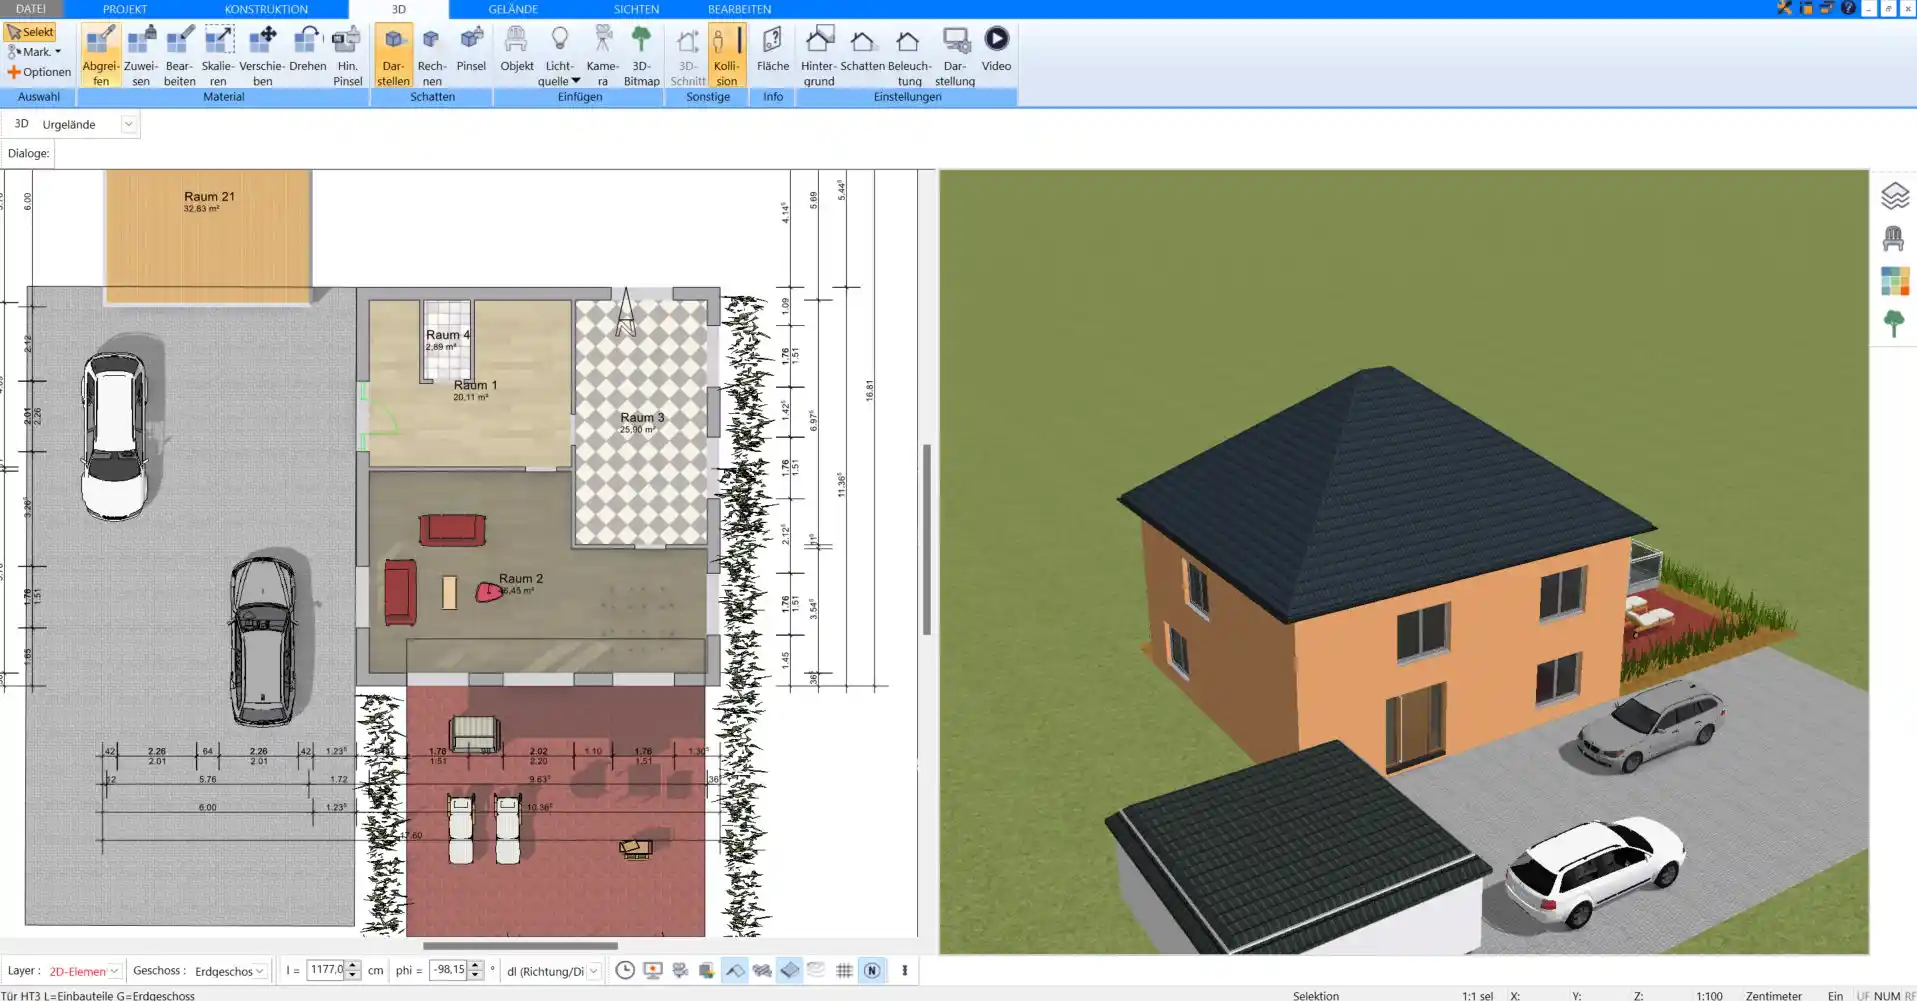1917x1001 pixels.
Task: Click the length l input field
Action: point(326,970)
